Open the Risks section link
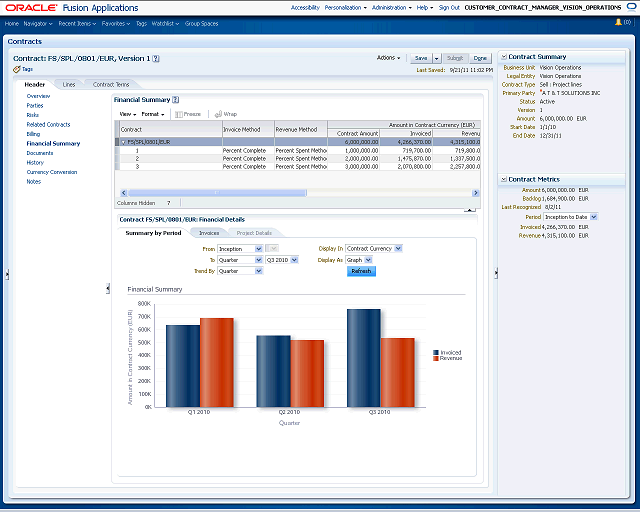 pyautogui.click(x=33, y=115)
